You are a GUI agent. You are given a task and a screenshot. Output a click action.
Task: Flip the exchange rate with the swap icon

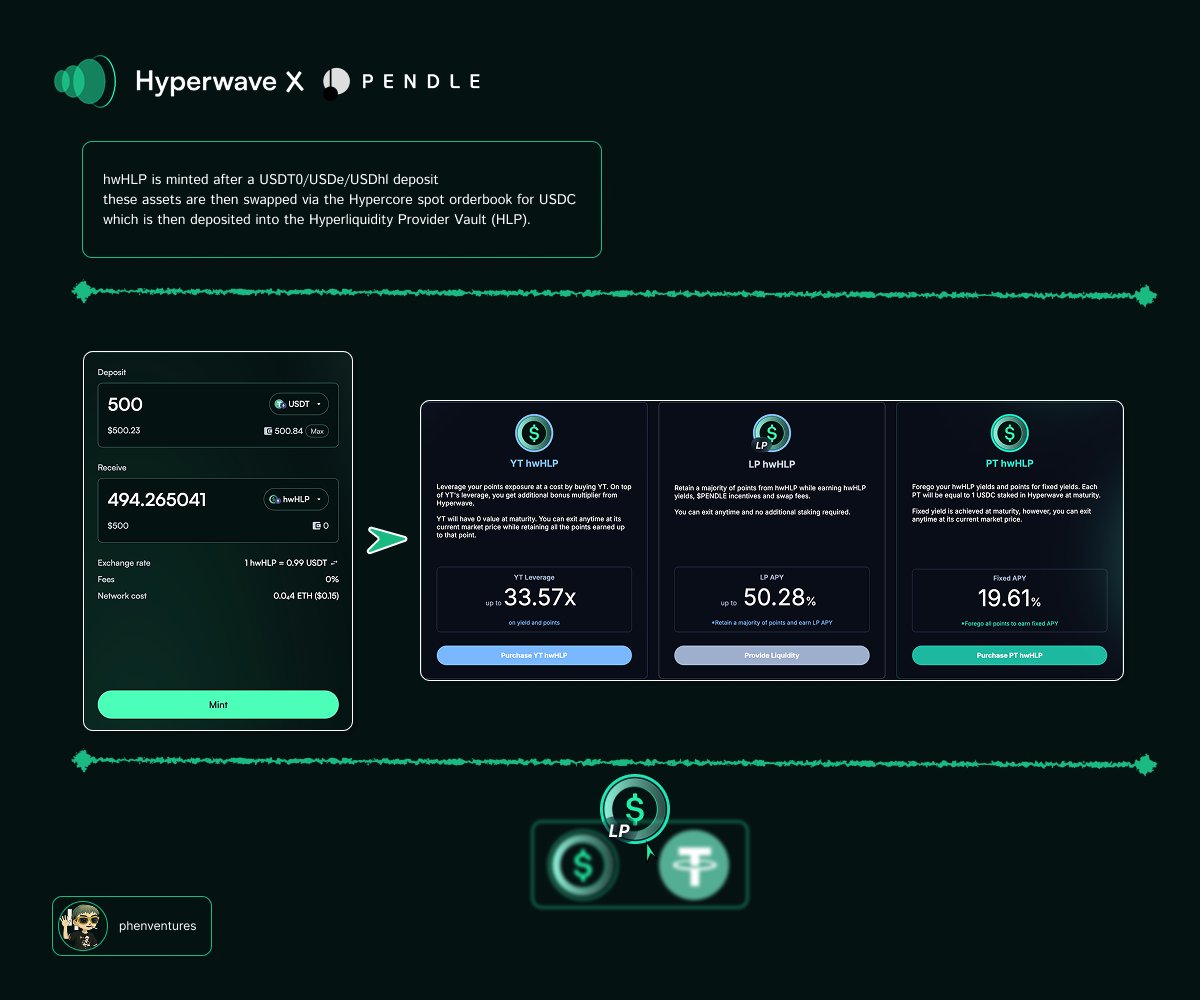point(334,563)
